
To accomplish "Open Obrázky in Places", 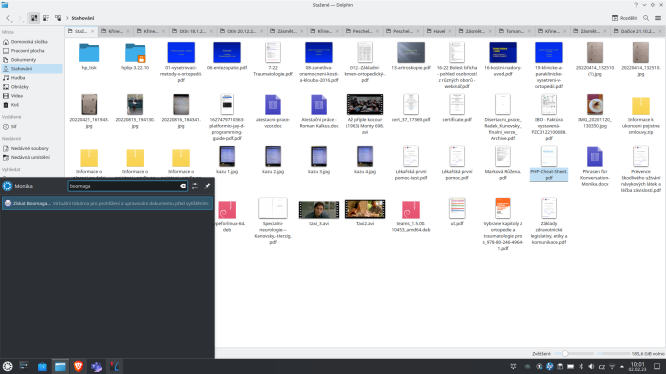I will point(20,87).
